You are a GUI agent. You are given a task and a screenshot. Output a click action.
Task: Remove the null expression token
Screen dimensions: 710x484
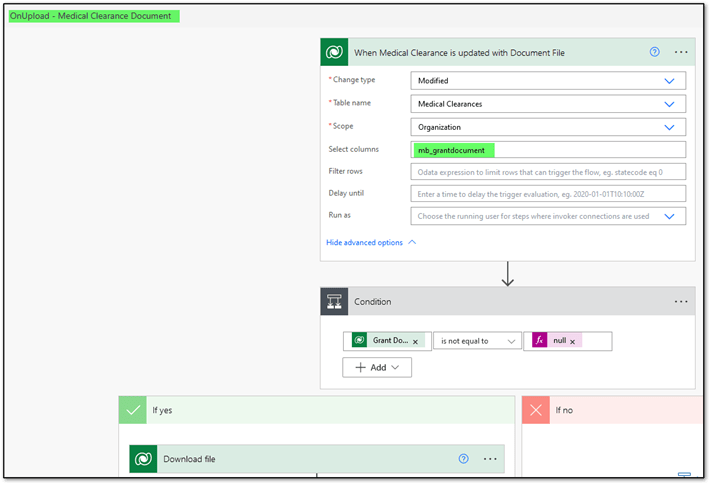tap(573, 341)
